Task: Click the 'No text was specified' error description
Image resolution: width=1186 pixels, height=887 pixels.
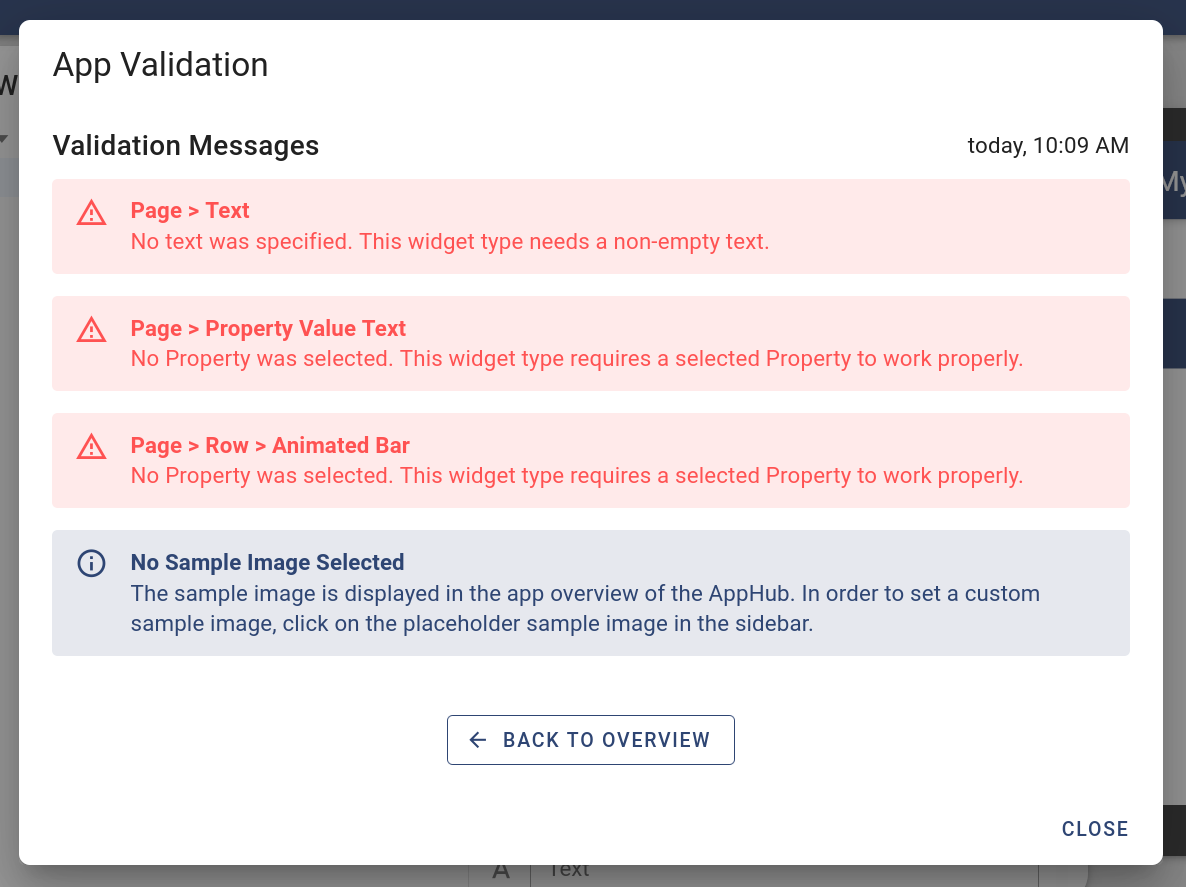Action: (x=450, y=242)
